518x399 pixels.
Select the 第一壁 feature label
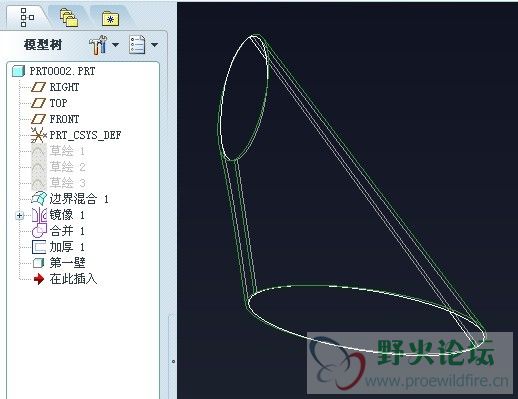pyautogui.click(x=68, y=263)
